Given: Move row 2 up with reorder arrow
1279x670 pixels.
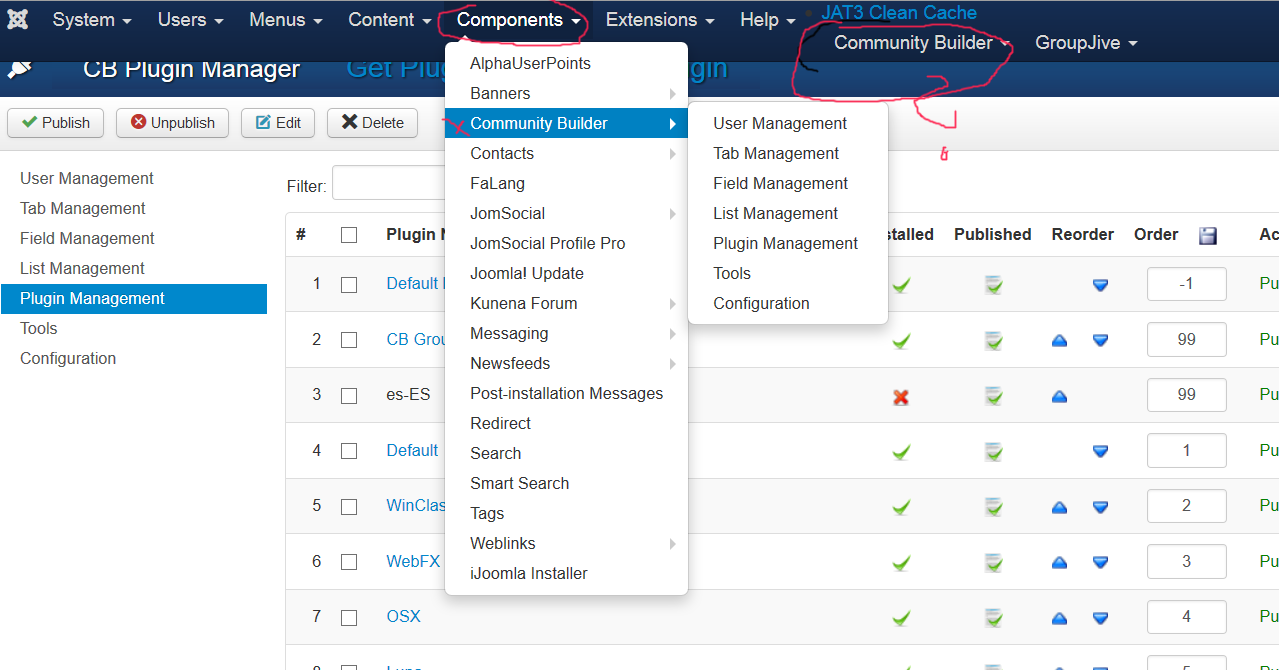Looking at the screenshot, I should pyautogui.click(x=1059, y=340).
